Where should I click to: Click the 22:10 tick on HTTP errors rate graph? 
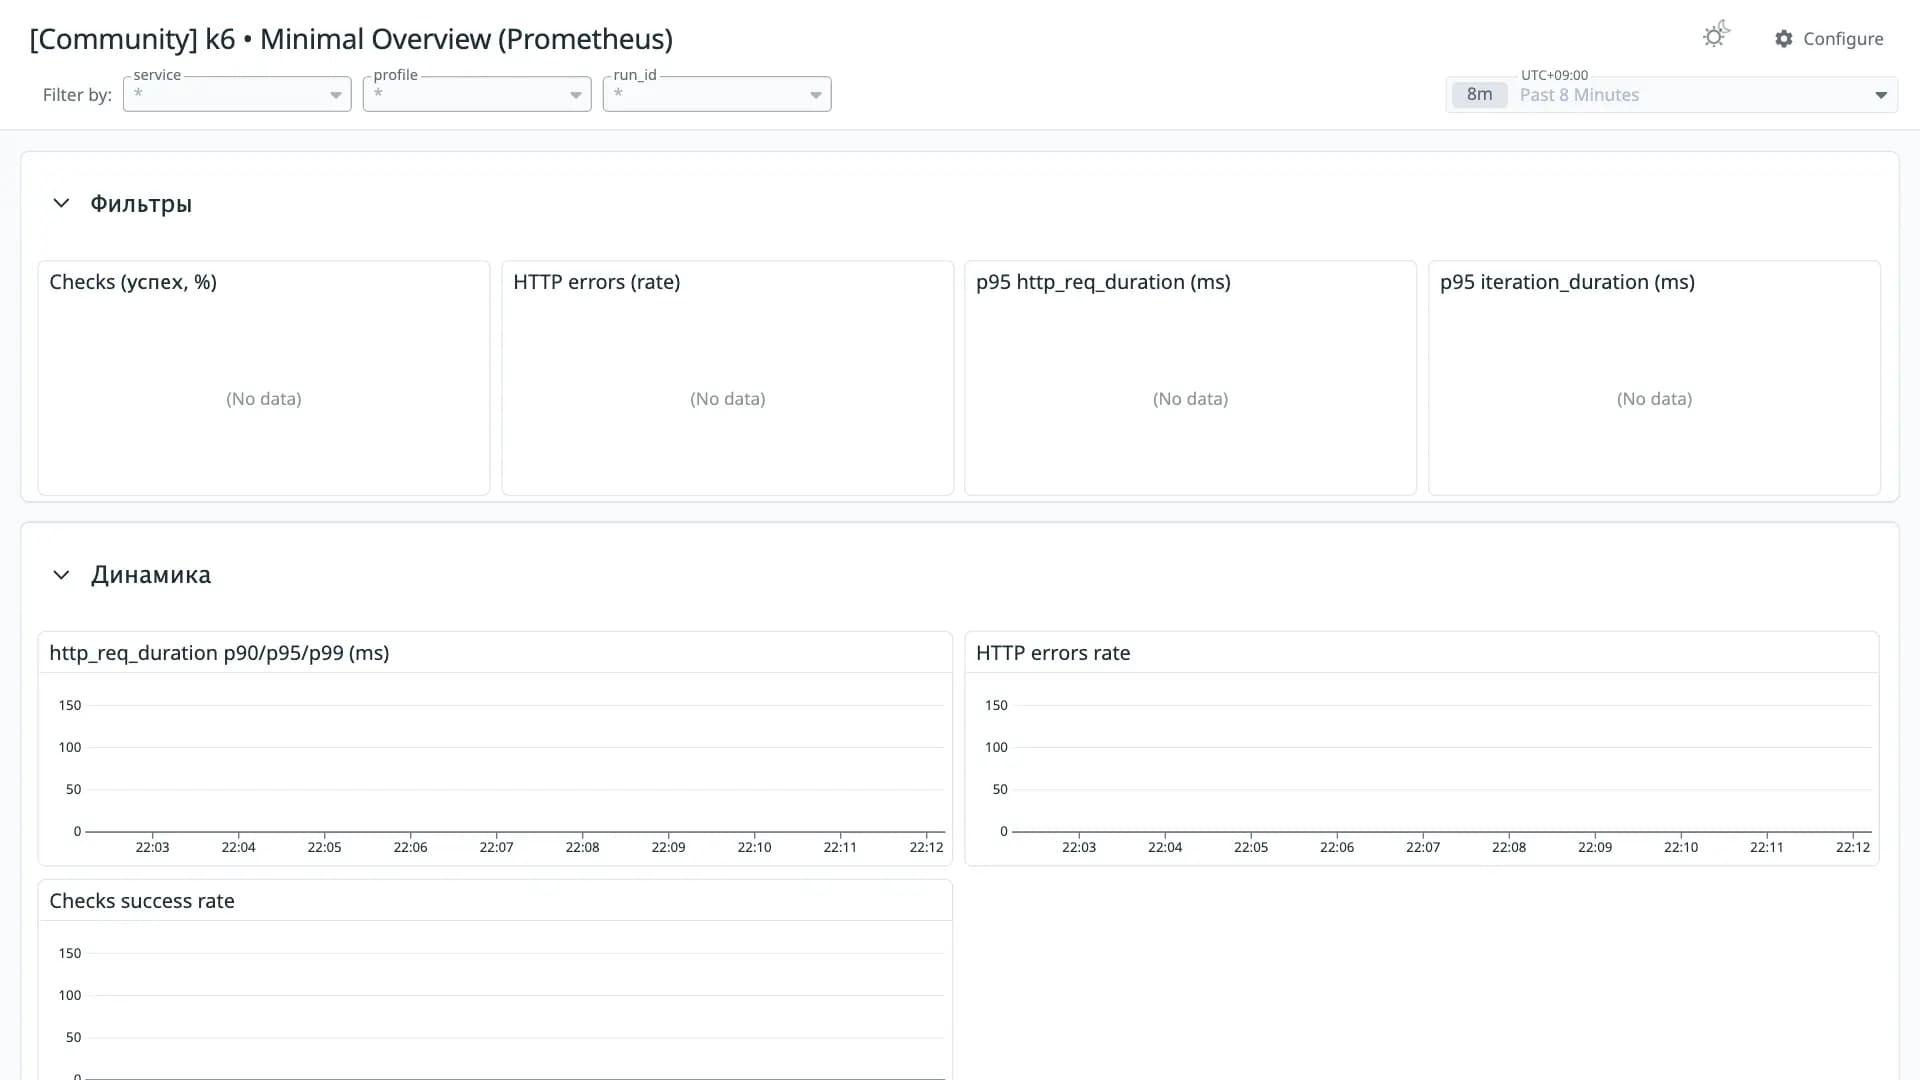[1681, 847]
